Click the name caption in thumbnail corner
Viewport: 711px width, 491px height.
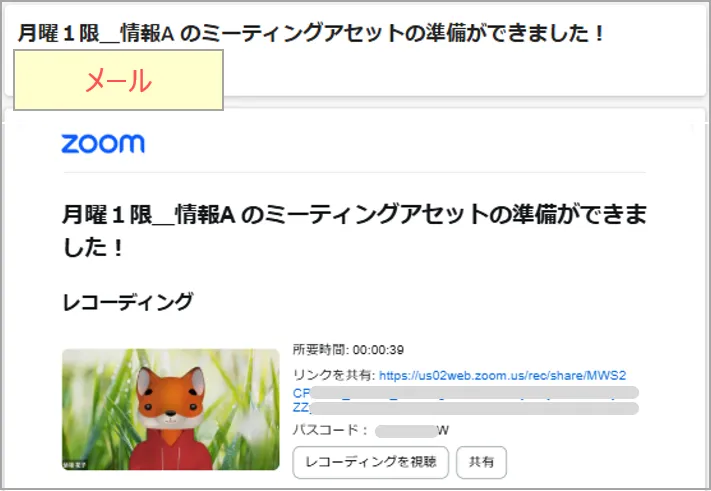coord(74,465)
